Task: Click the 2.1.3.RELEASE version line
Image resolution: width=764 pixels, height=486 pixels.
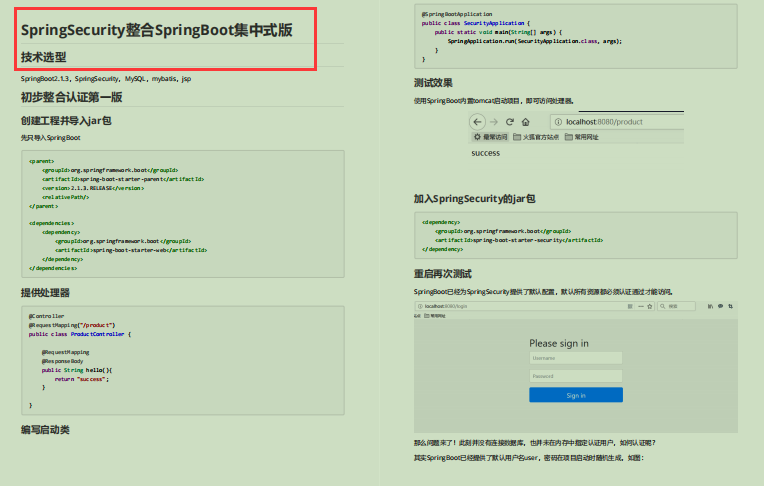Action: [x=93, y=188]
